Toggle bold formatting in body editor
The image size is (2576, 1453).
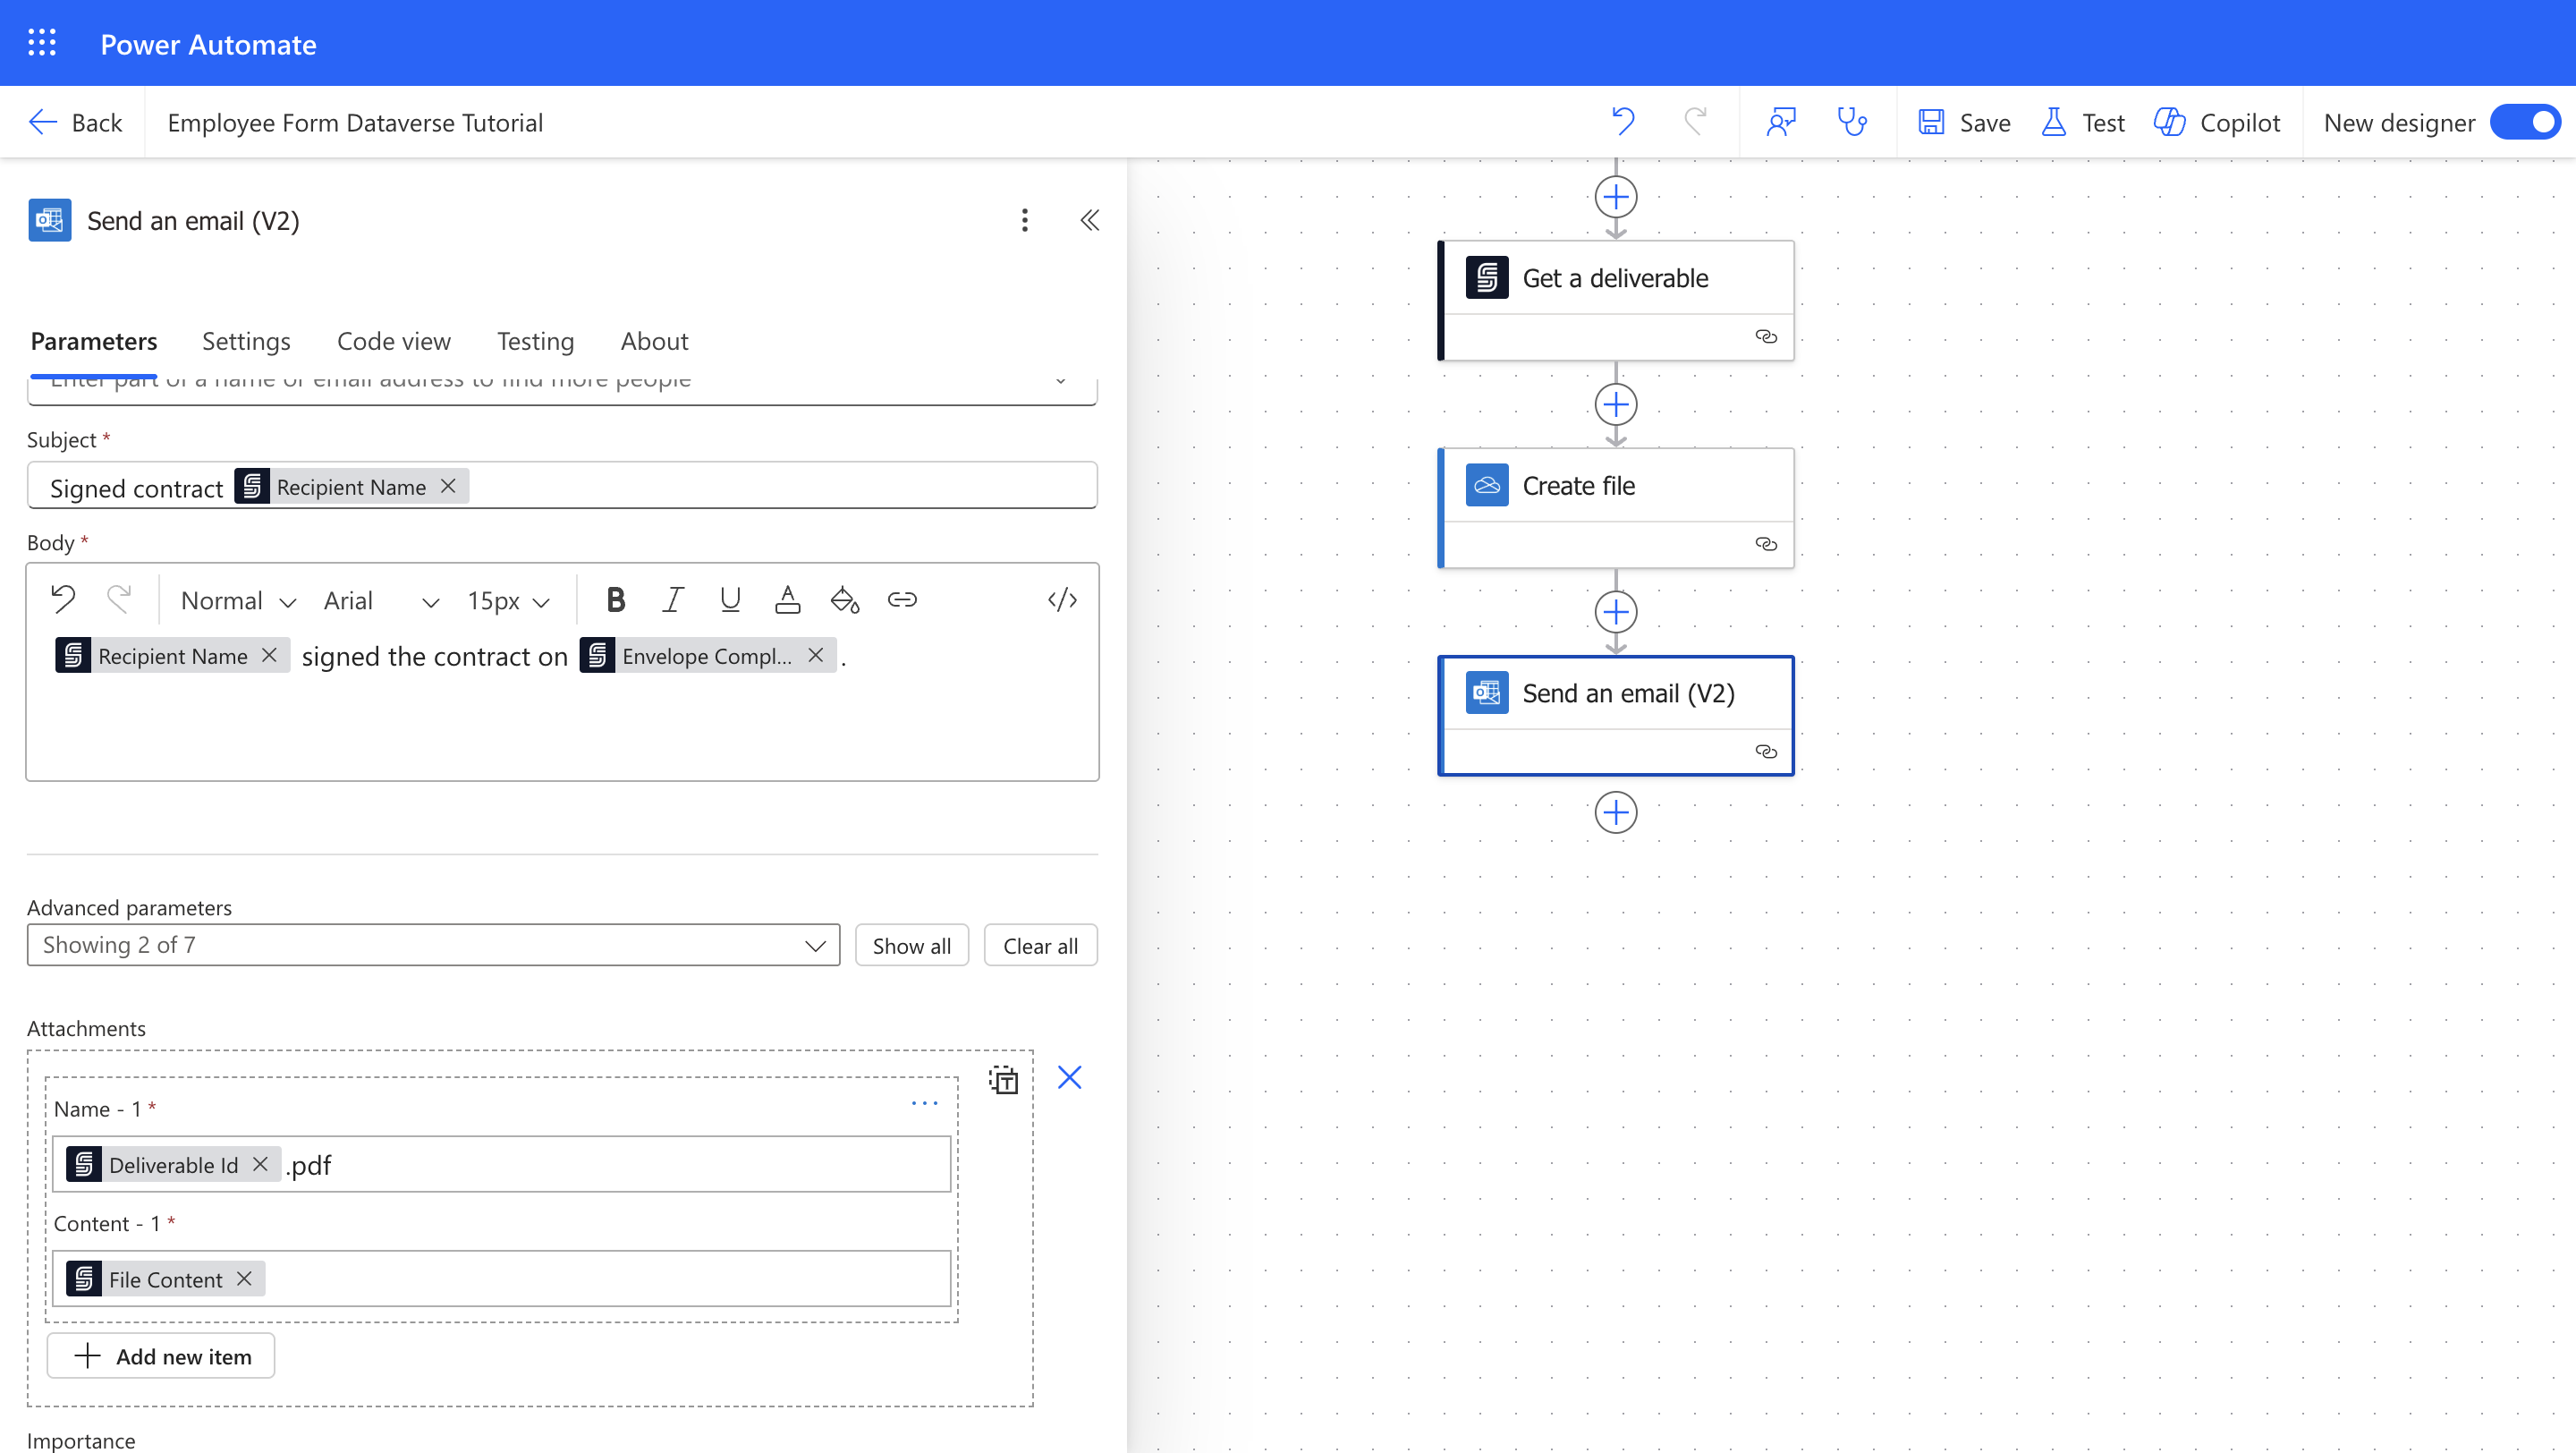(616, 600)
